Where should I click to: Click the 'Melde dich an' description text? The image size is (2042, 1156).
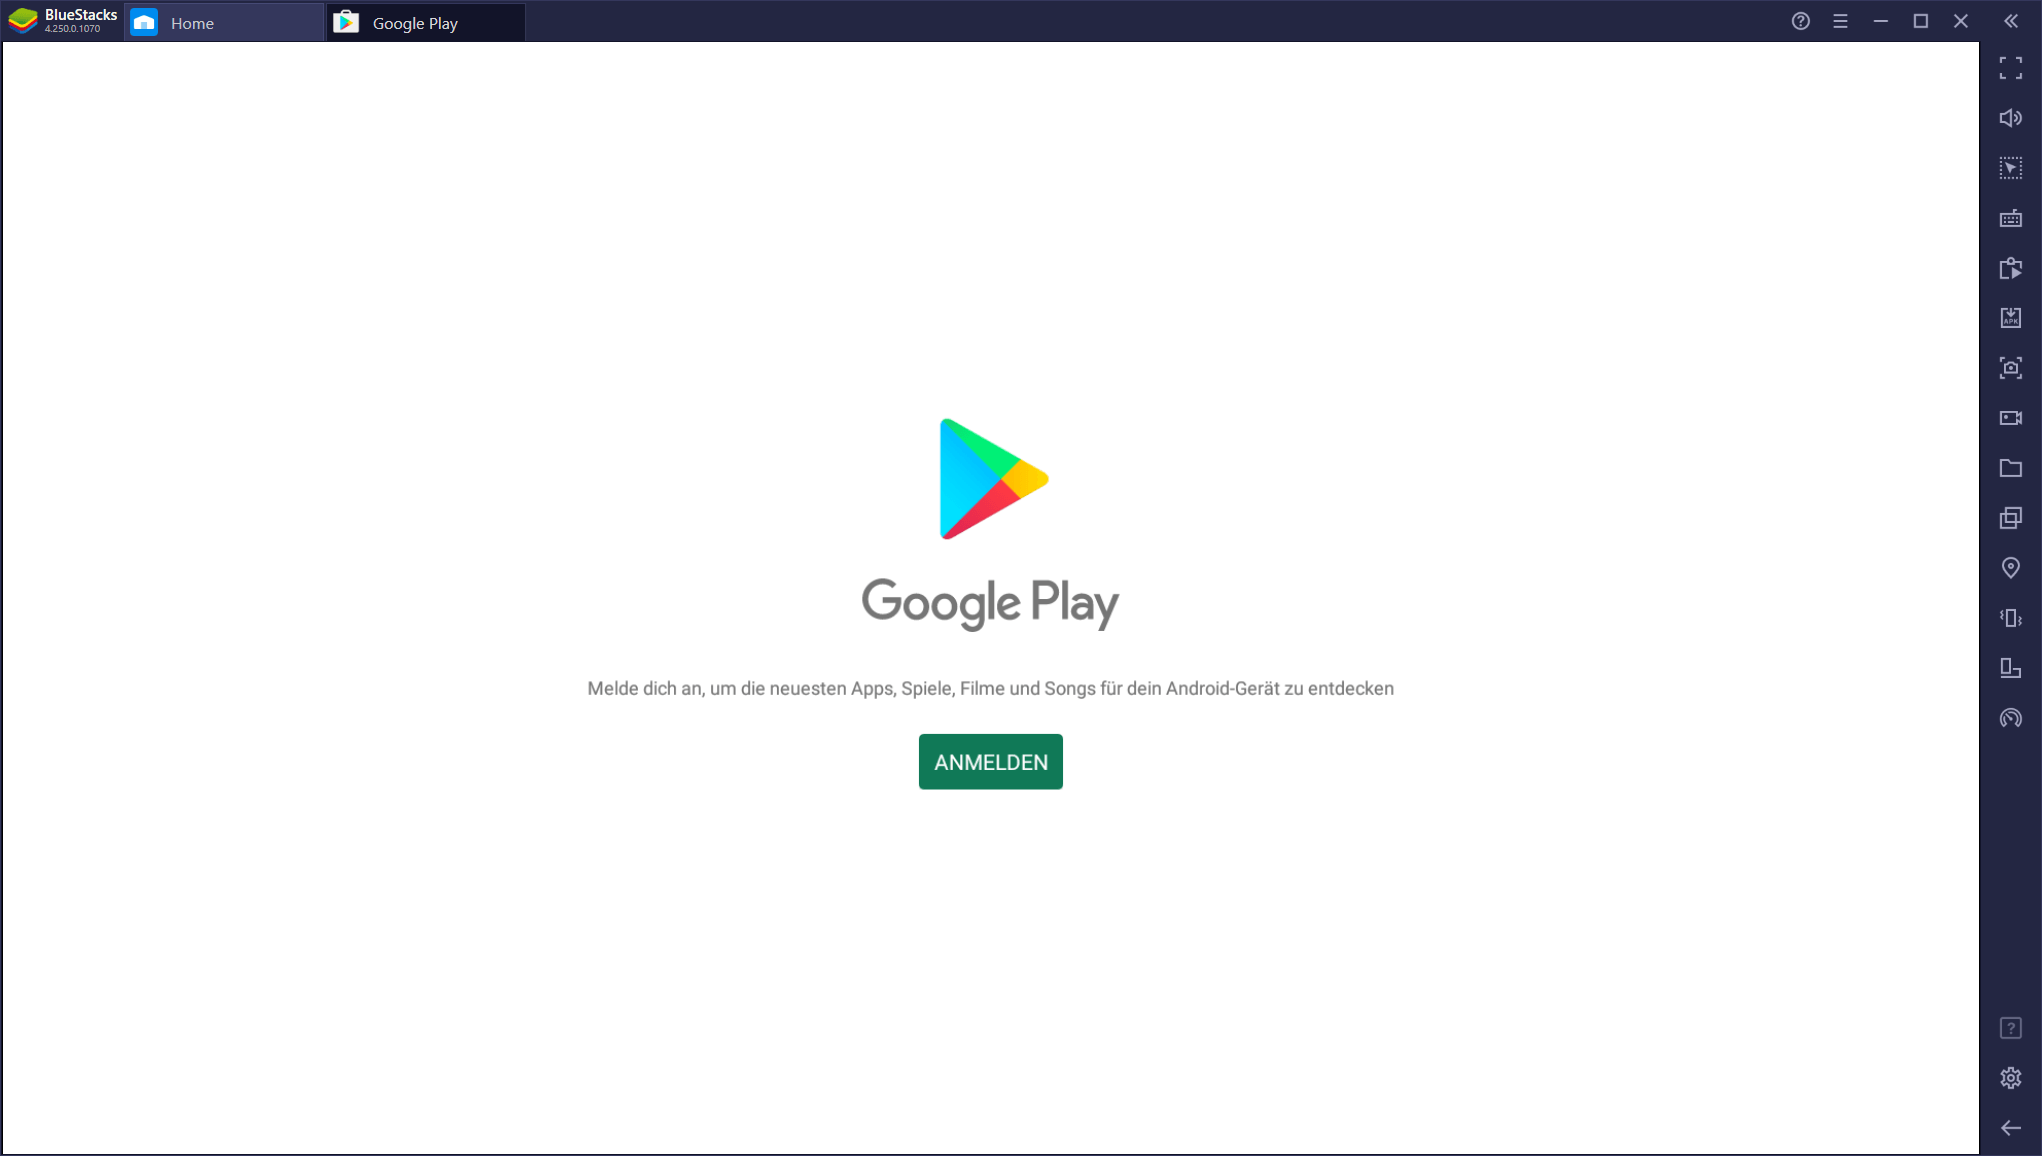(990, 688)
